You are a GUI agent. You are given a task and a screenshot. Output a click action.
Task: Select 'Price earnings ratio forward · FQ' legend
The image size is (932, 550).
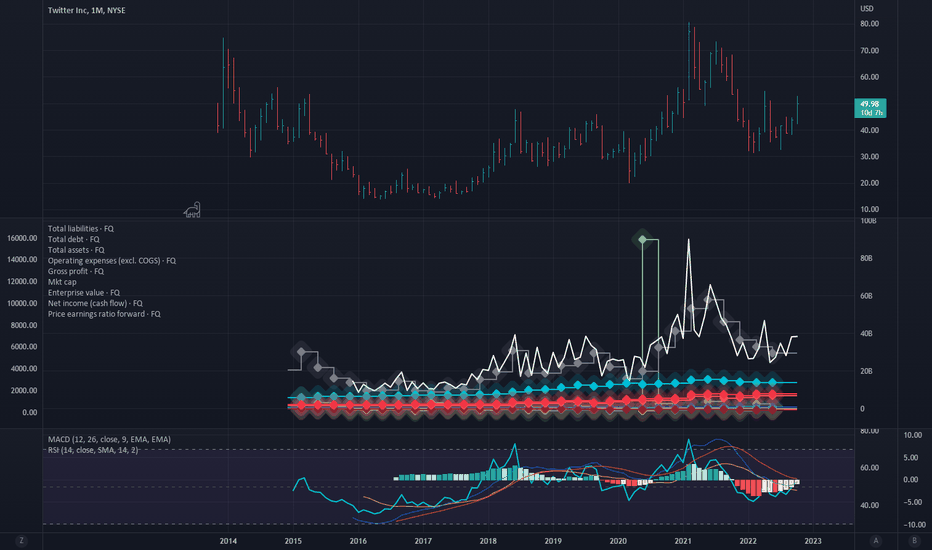click(104, 314)
